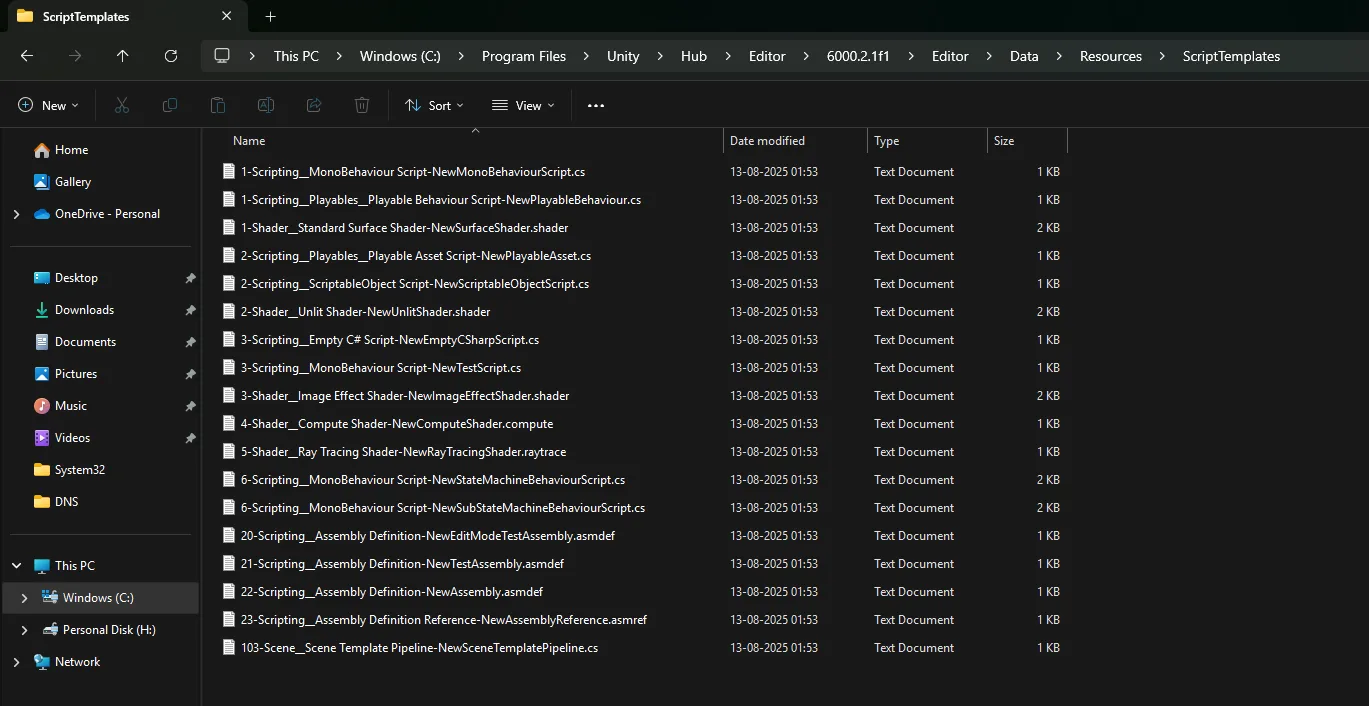Screen dimensions: 1369x706
Task: Expand the Personal Disk (H:) node
Action: [24, 630]
